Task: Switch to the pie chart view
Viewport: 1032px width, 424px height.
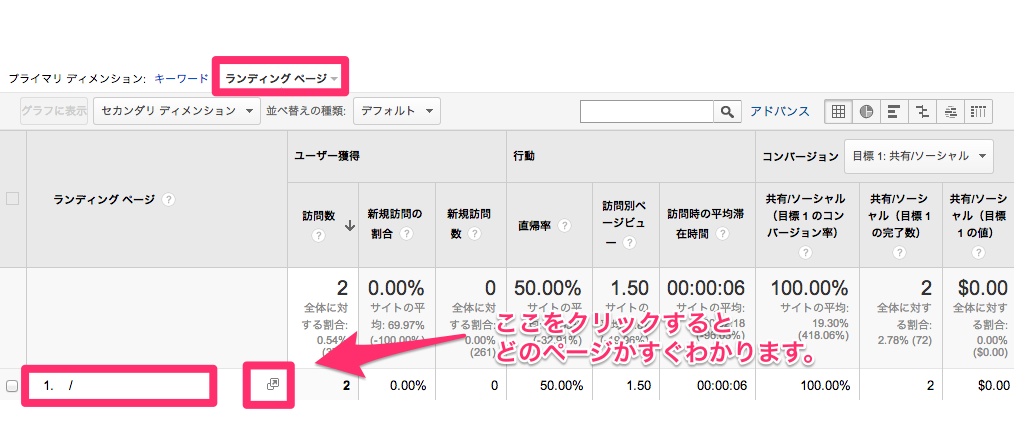Action: tap(866, 111)
